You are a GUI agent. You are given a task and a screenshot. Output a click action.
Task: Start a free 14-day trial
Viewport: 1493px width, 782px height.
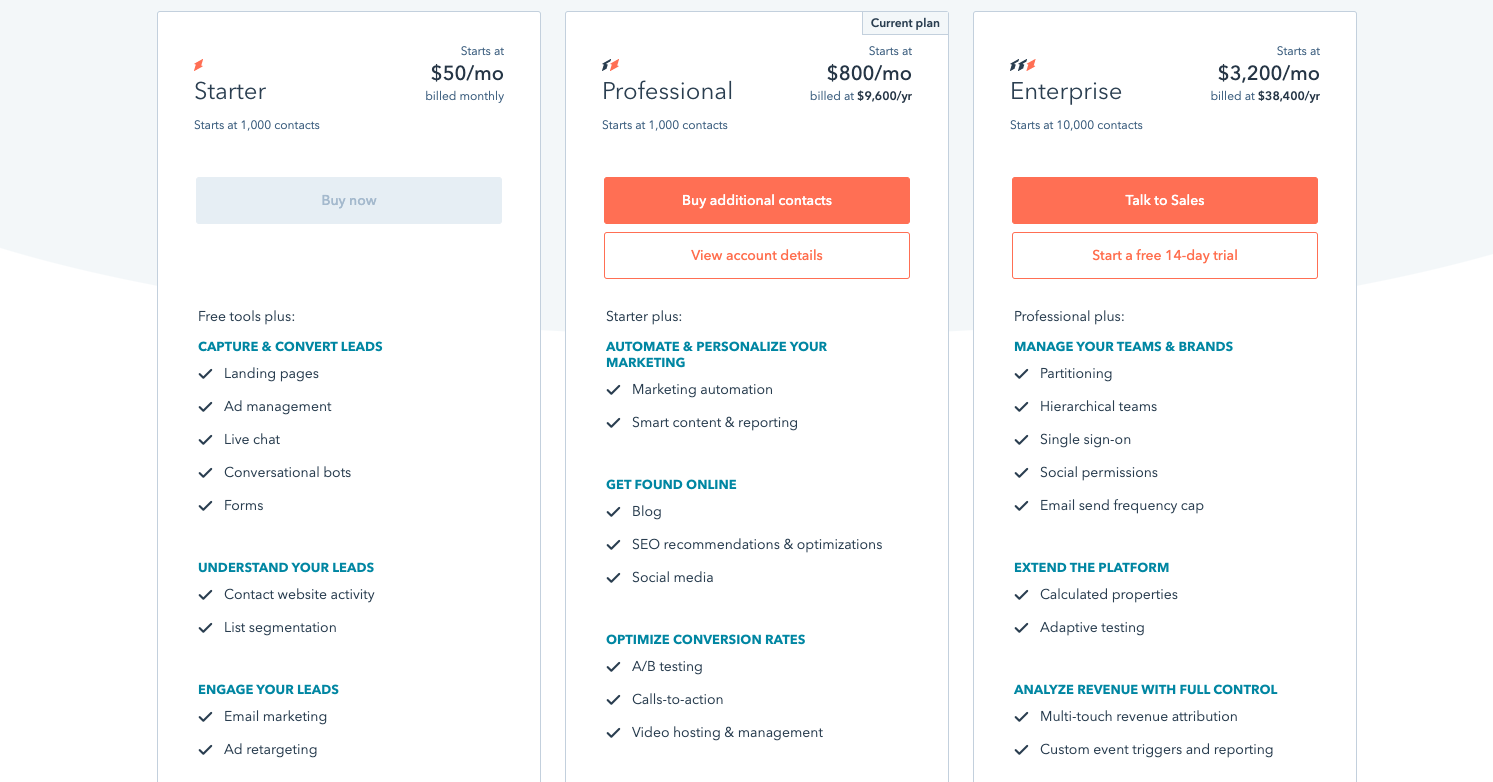(x=1164, y=255)
